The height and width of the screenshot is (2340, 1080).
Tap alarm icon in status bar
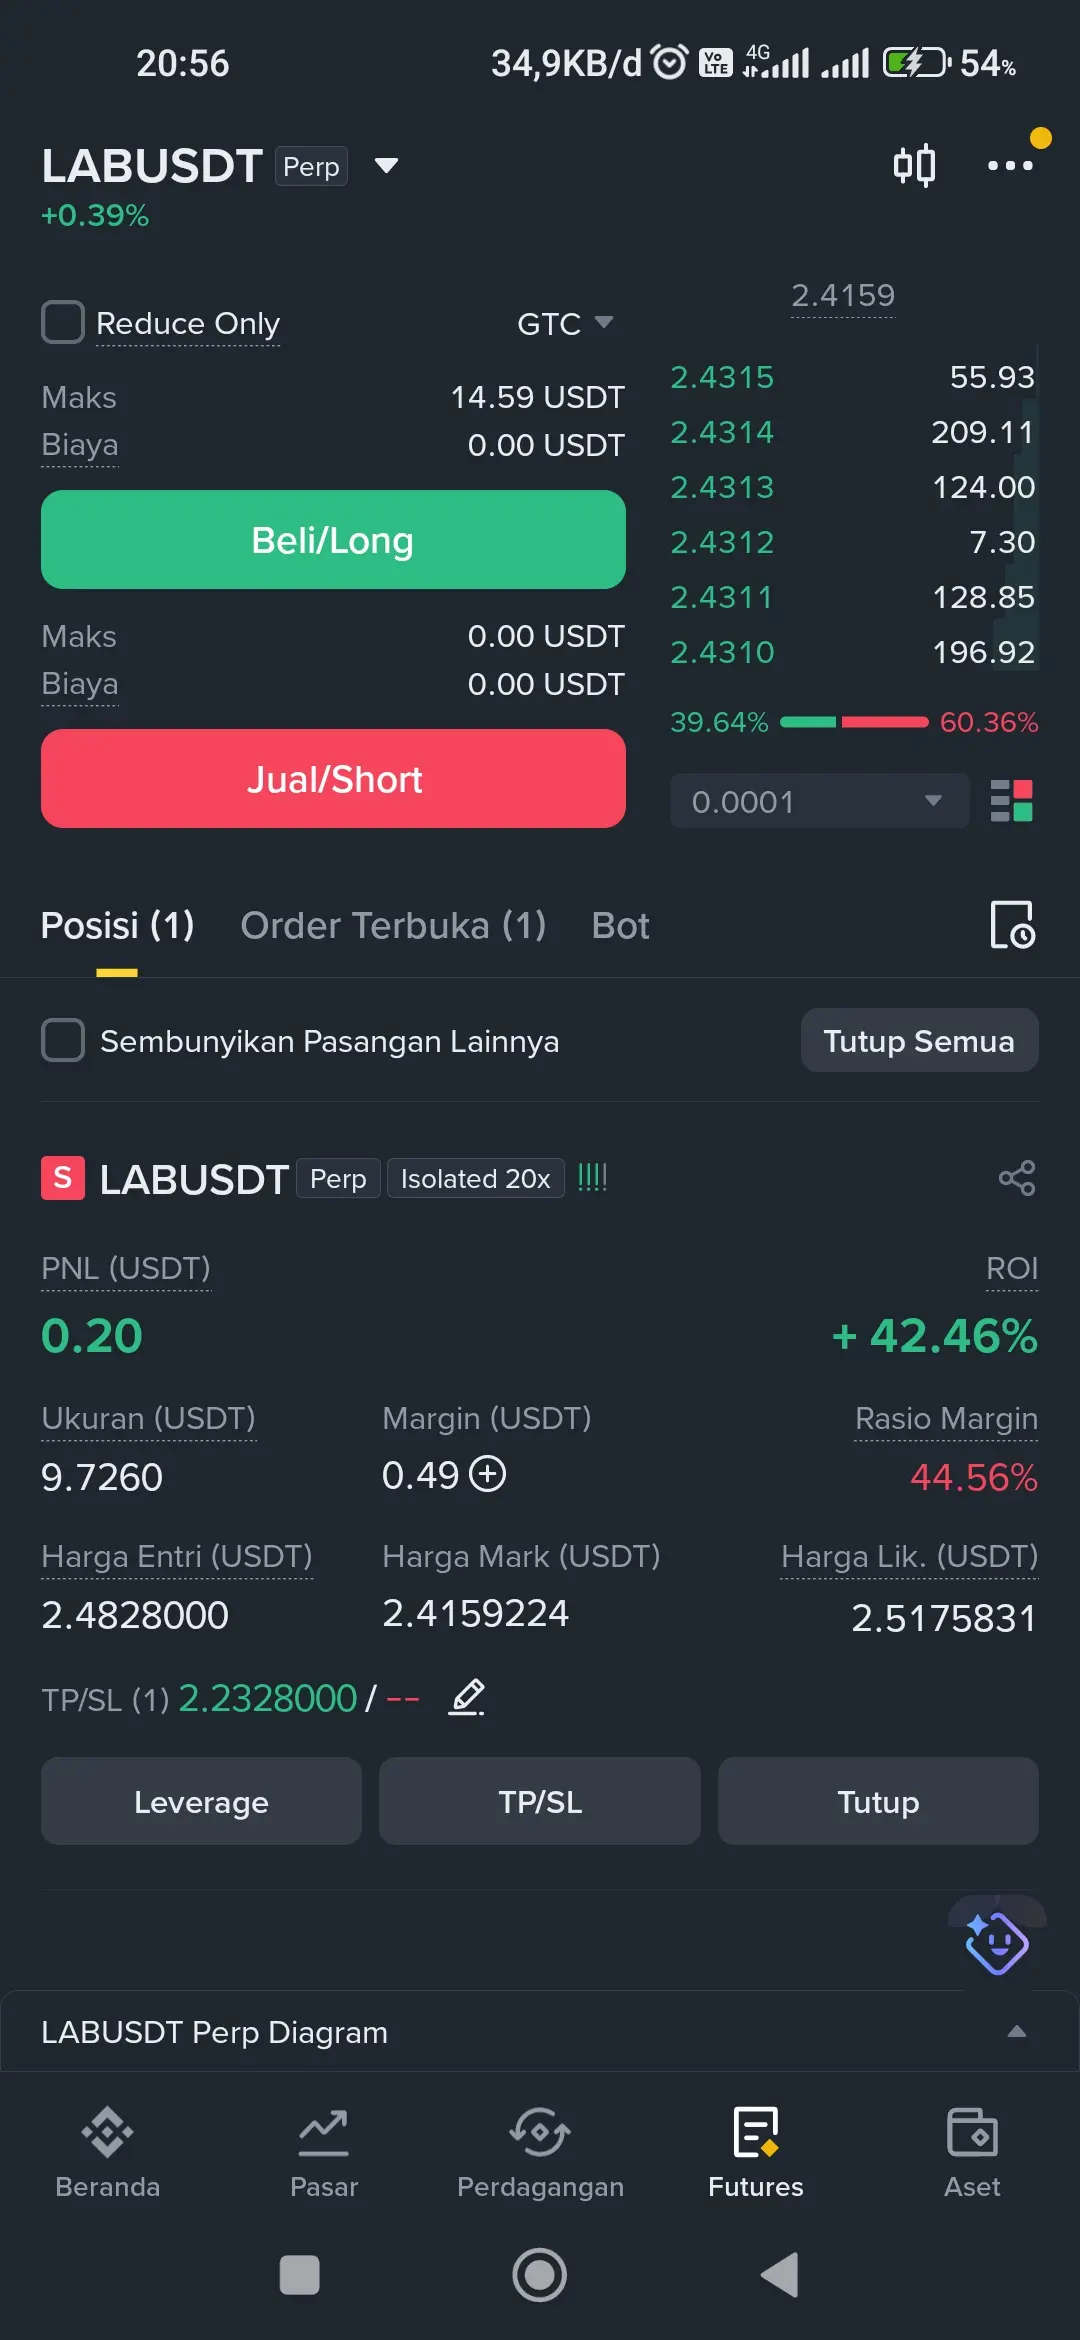pyautogui.click(x=669, y=62)
